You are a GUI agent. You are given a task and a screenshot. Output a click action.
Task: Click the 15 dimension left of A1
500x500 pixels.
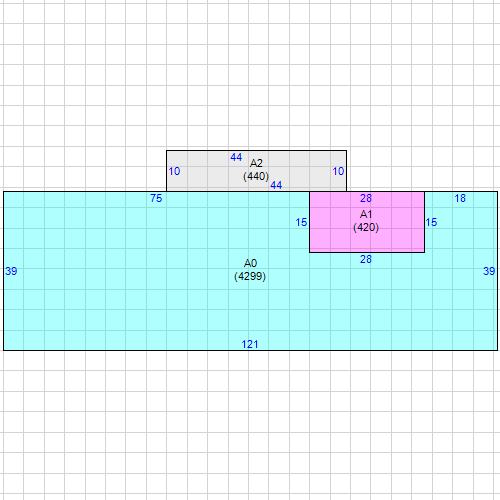coord(301,222)
